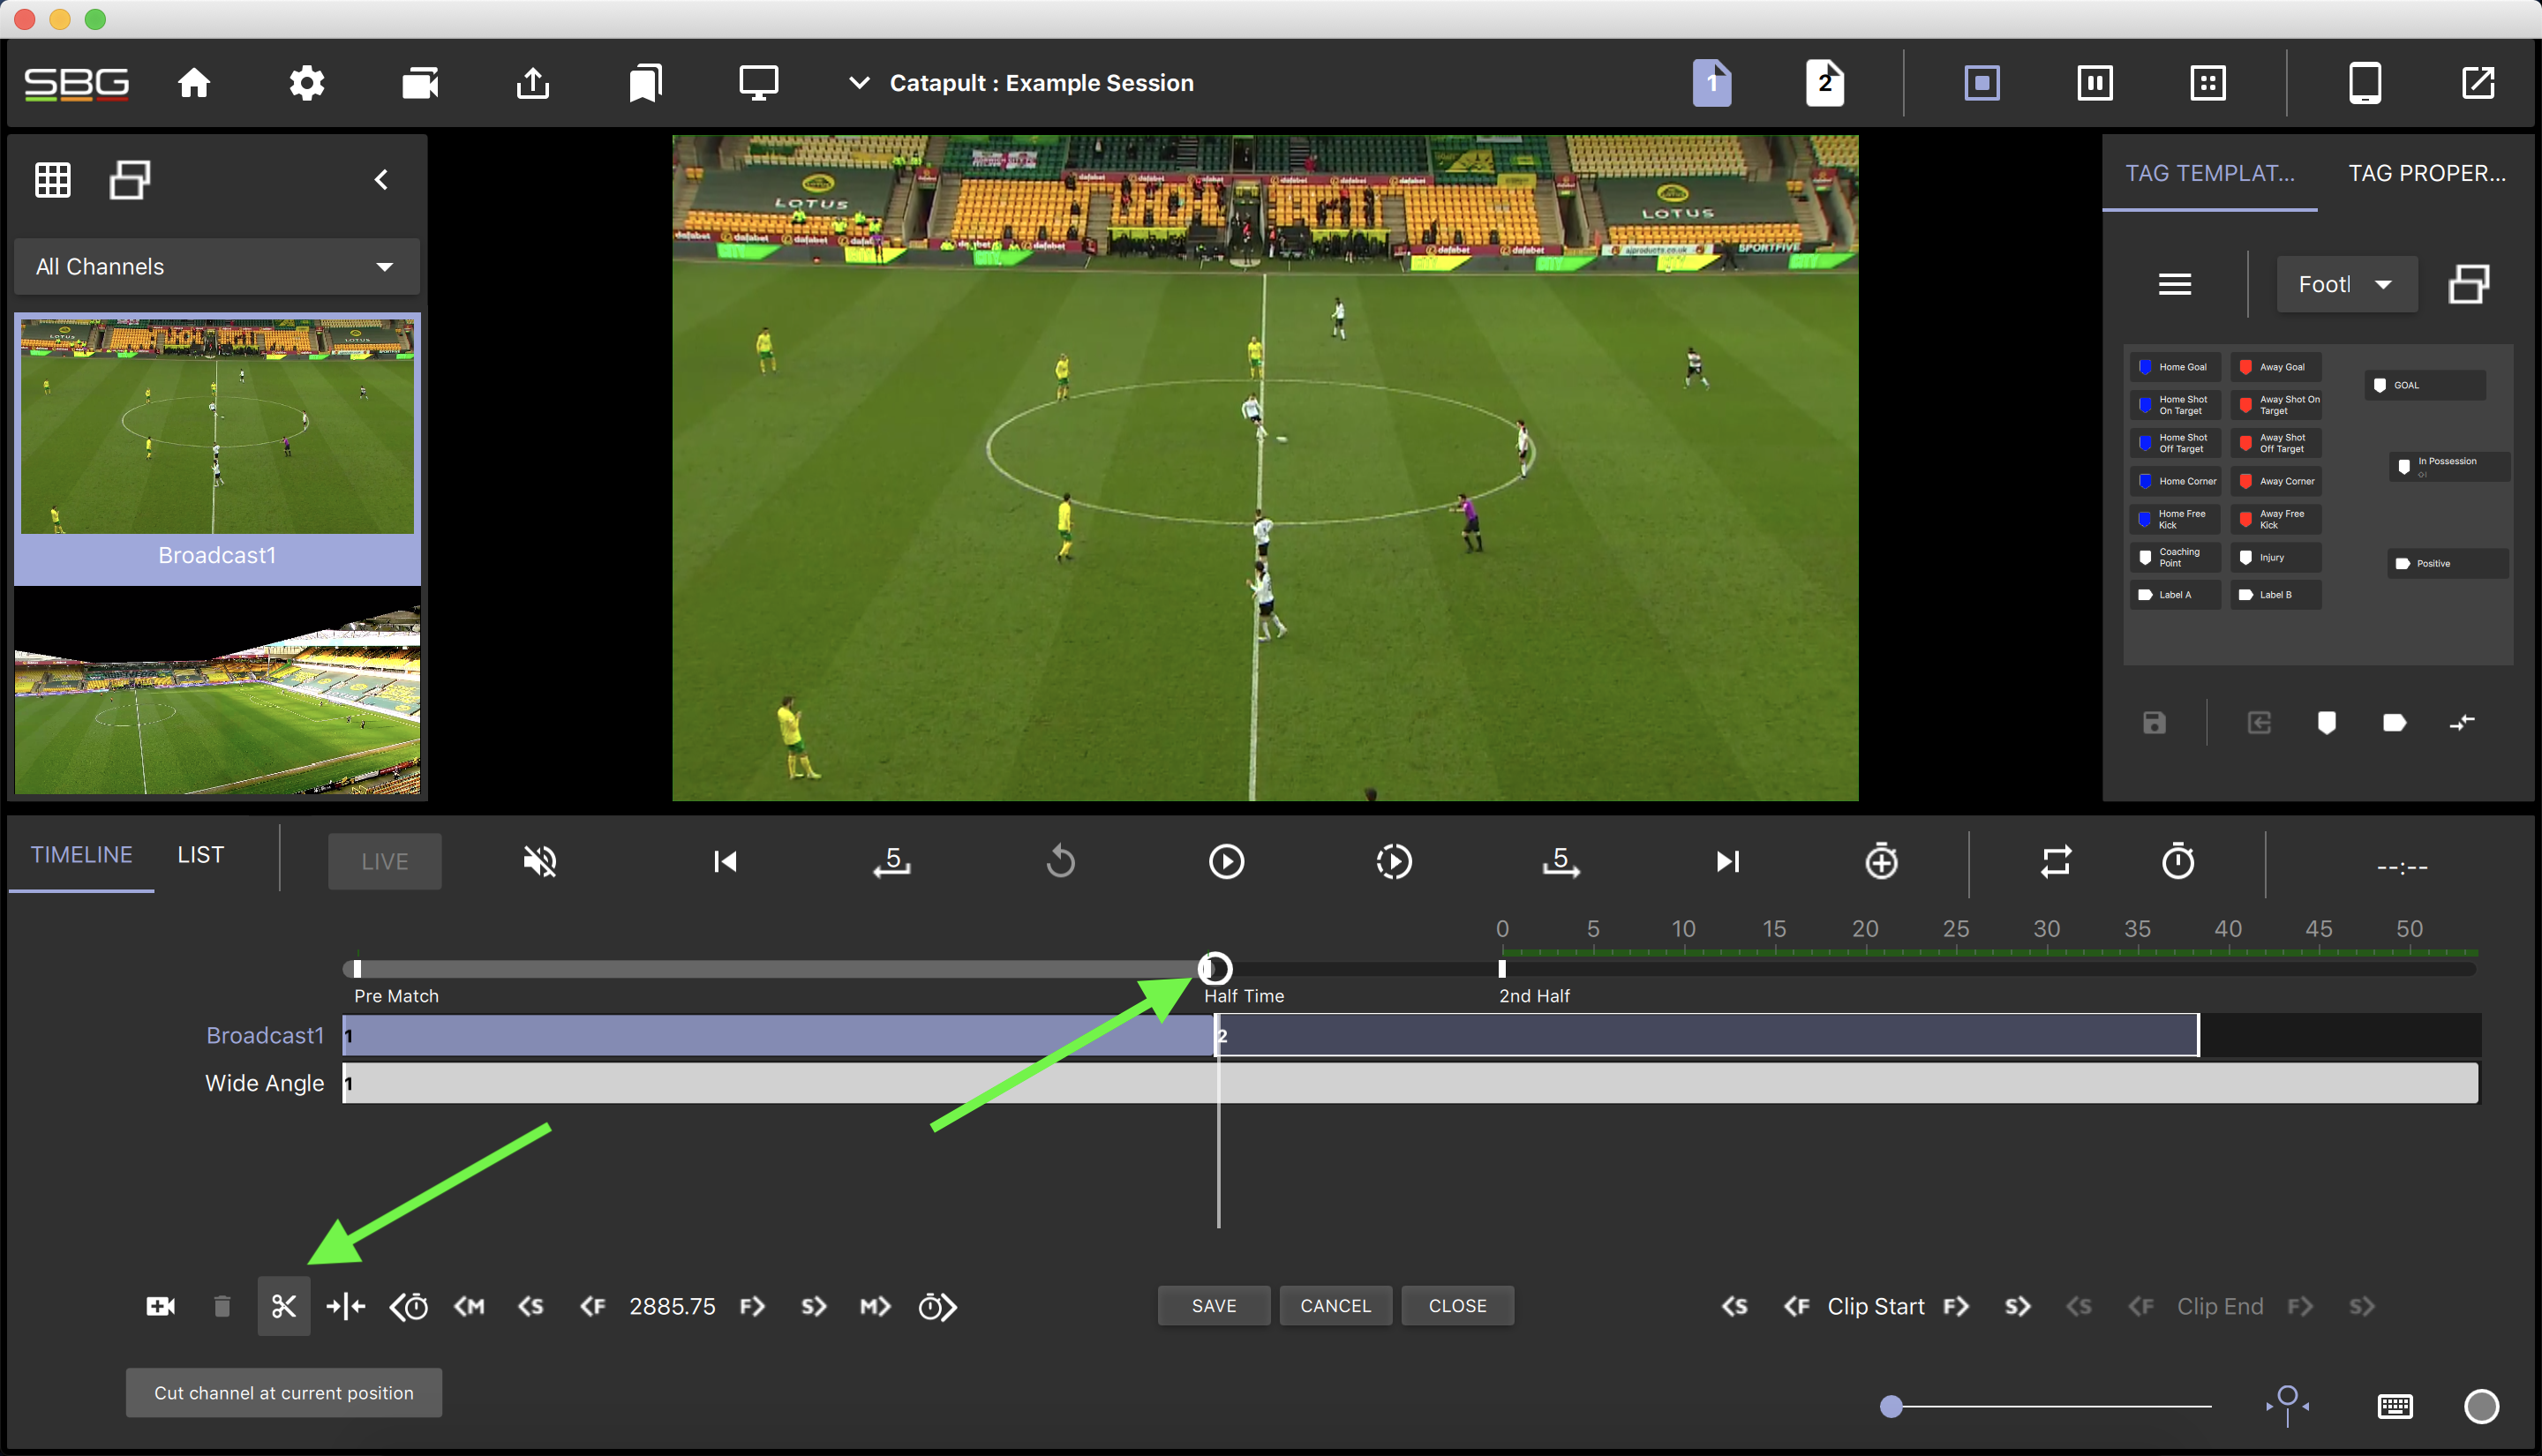Add new video channel icon
The height and width of the screenshot is (1456, 2542).
tap(160, 1306)
